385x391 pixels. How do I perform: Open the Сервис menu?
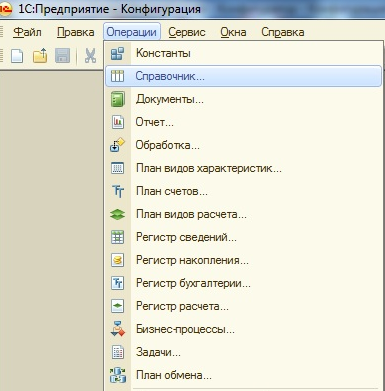[x=187, y=32]
